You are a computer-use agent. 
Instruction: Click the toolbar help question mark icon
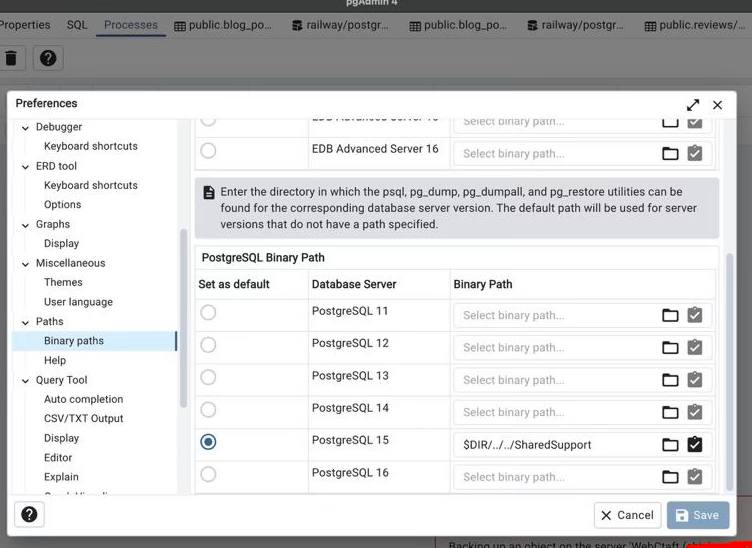pyautogui.click(x=48, y=58)
